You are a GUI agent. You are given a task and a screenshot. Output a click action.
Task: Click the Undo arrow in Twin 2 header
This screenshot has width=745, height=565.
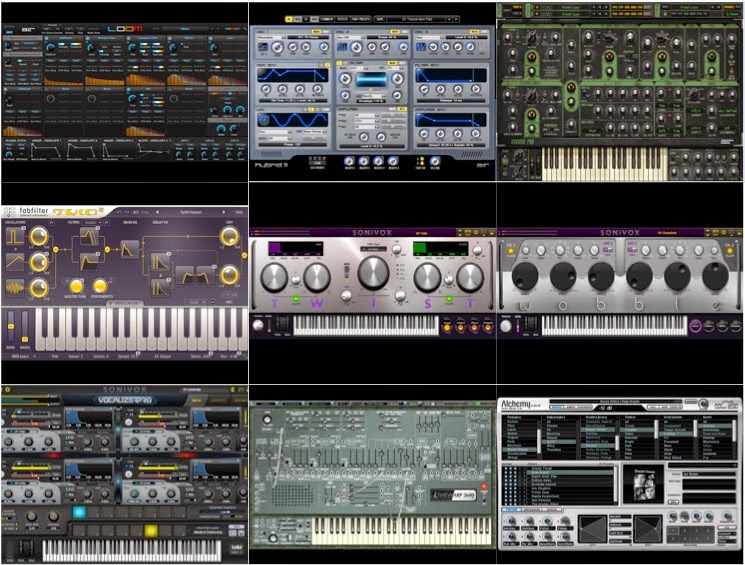[x=120, y=212]
